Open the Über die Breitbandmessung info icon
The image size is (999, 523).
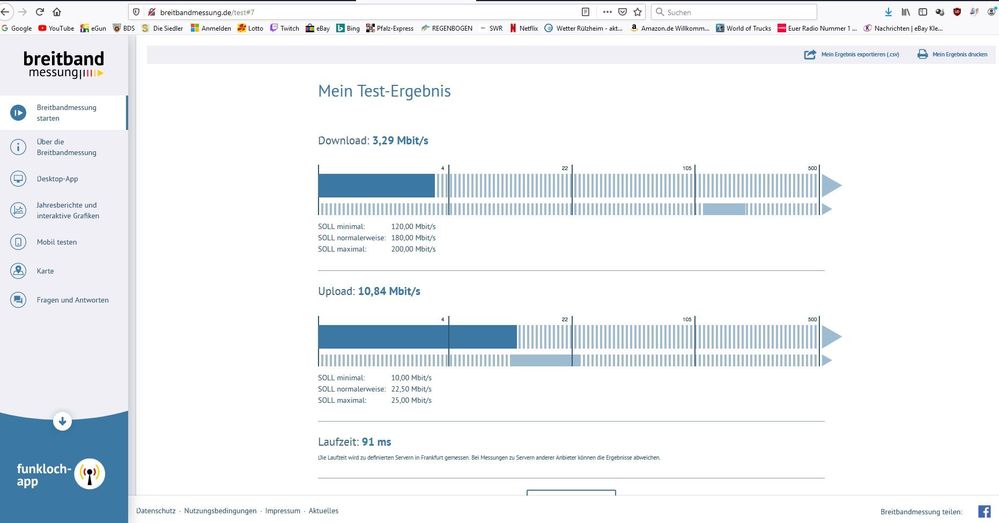[x=18, y=147]
